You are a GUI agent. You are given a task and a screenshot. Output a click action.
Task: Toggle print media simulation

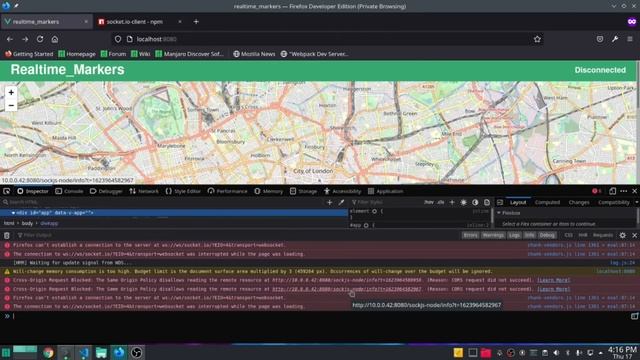click(x=487, y=202)
